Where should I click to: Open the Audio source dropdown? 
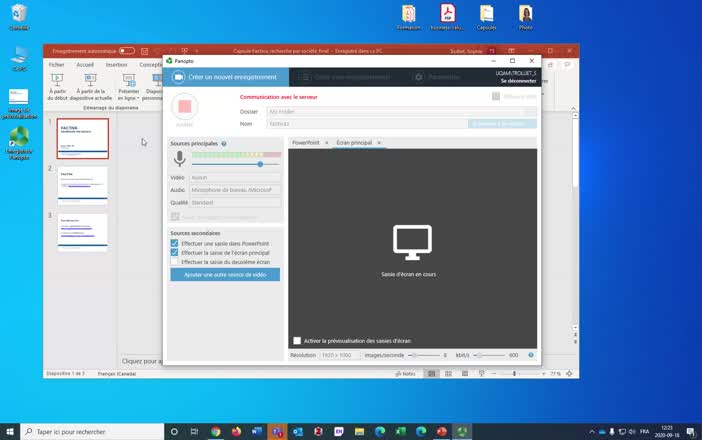pyautogui.click(x=235, y=190)
